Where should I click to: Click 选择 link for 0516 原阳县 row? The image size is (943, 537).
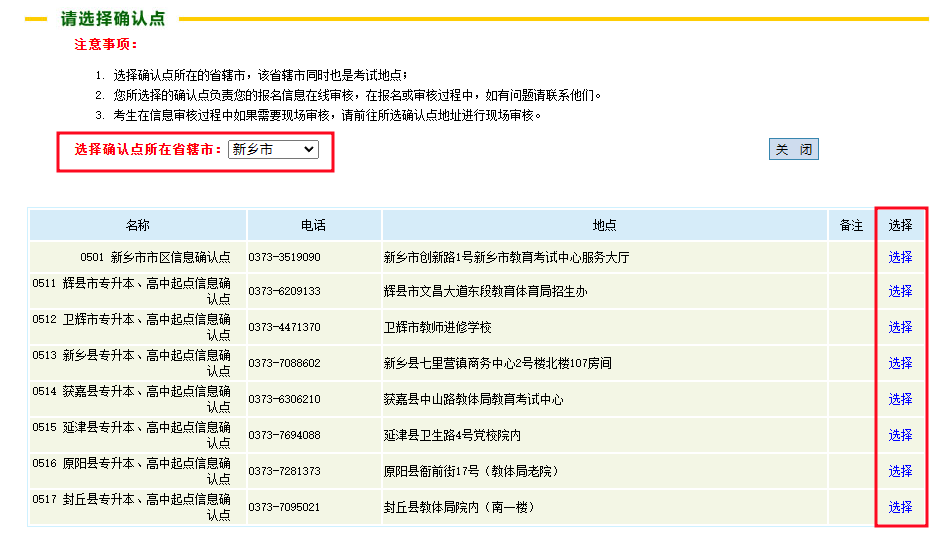pyautogui.click(x=900, y=471)
